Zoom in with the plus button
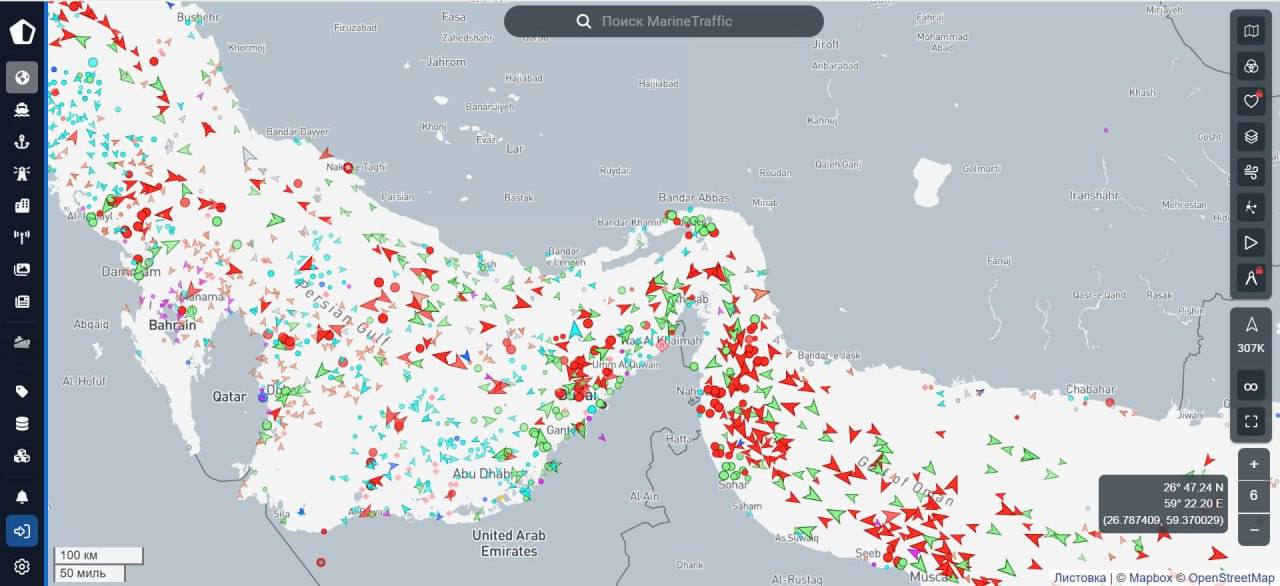 pyautogui.click(x=1253, y=465)
